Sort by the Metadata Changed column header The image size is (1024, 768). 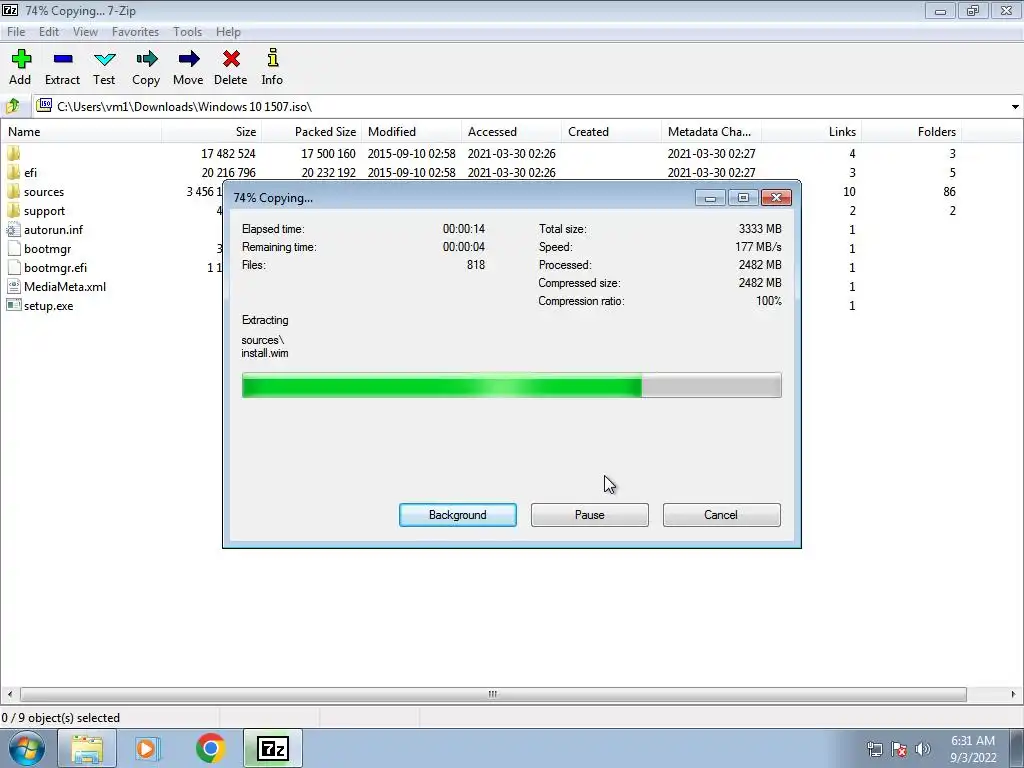pyautogui.click(x=711, y=131)
